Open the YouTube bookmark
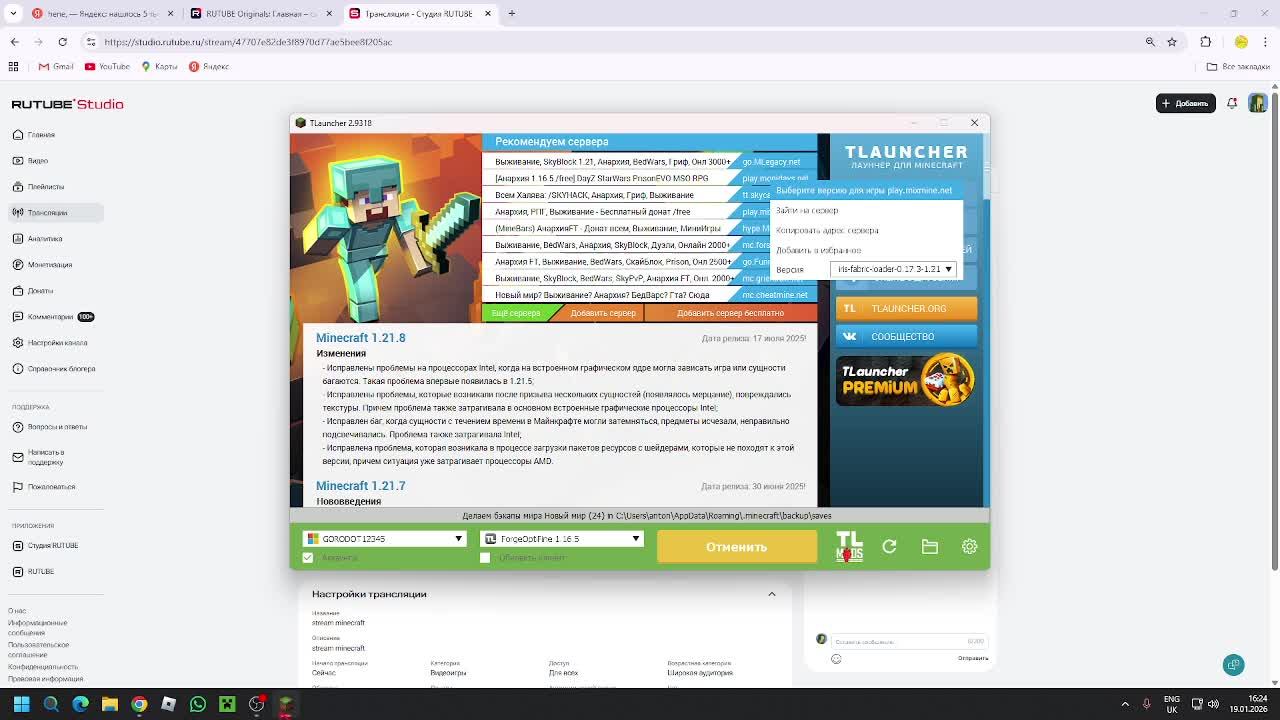The width and height of the screenshot is (1280, 720). pos(107,66)
